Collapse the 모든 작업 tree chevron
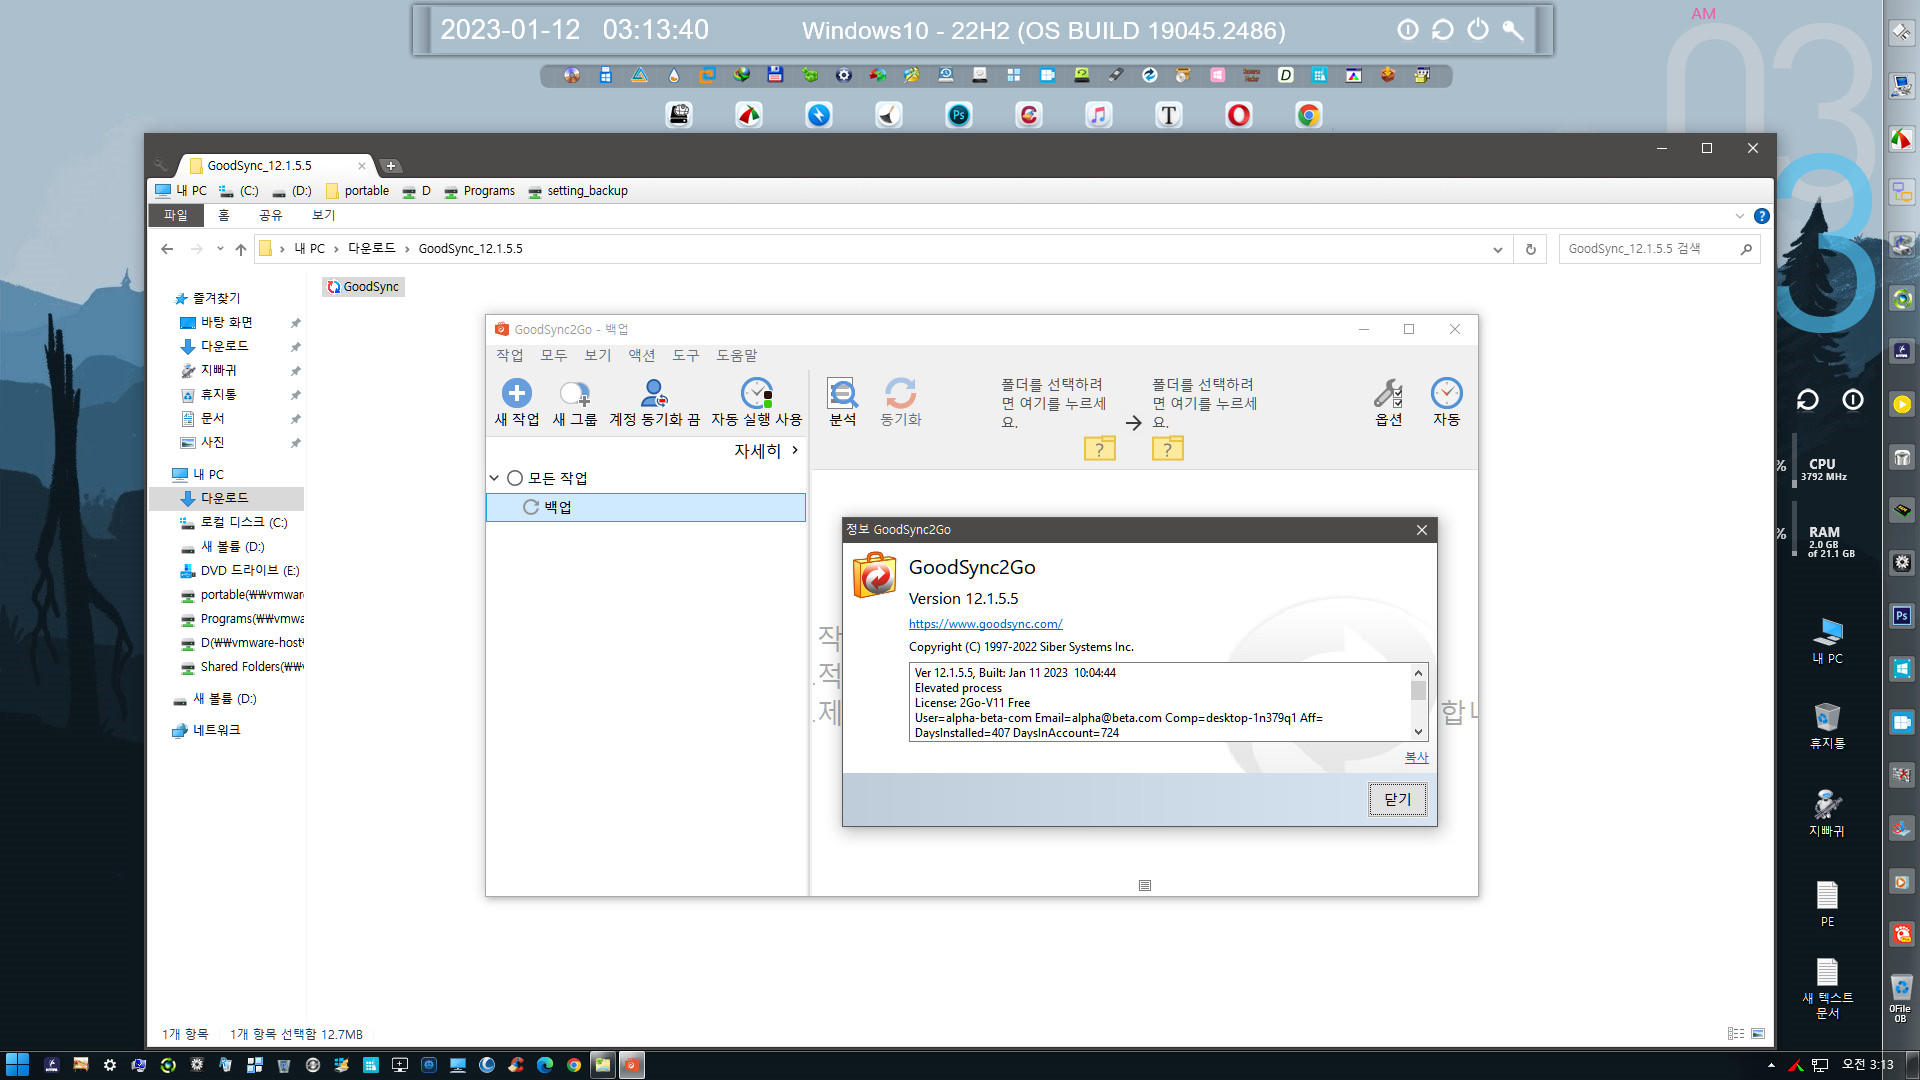This screenshot has width=1920, height=1080. [494, 478]
